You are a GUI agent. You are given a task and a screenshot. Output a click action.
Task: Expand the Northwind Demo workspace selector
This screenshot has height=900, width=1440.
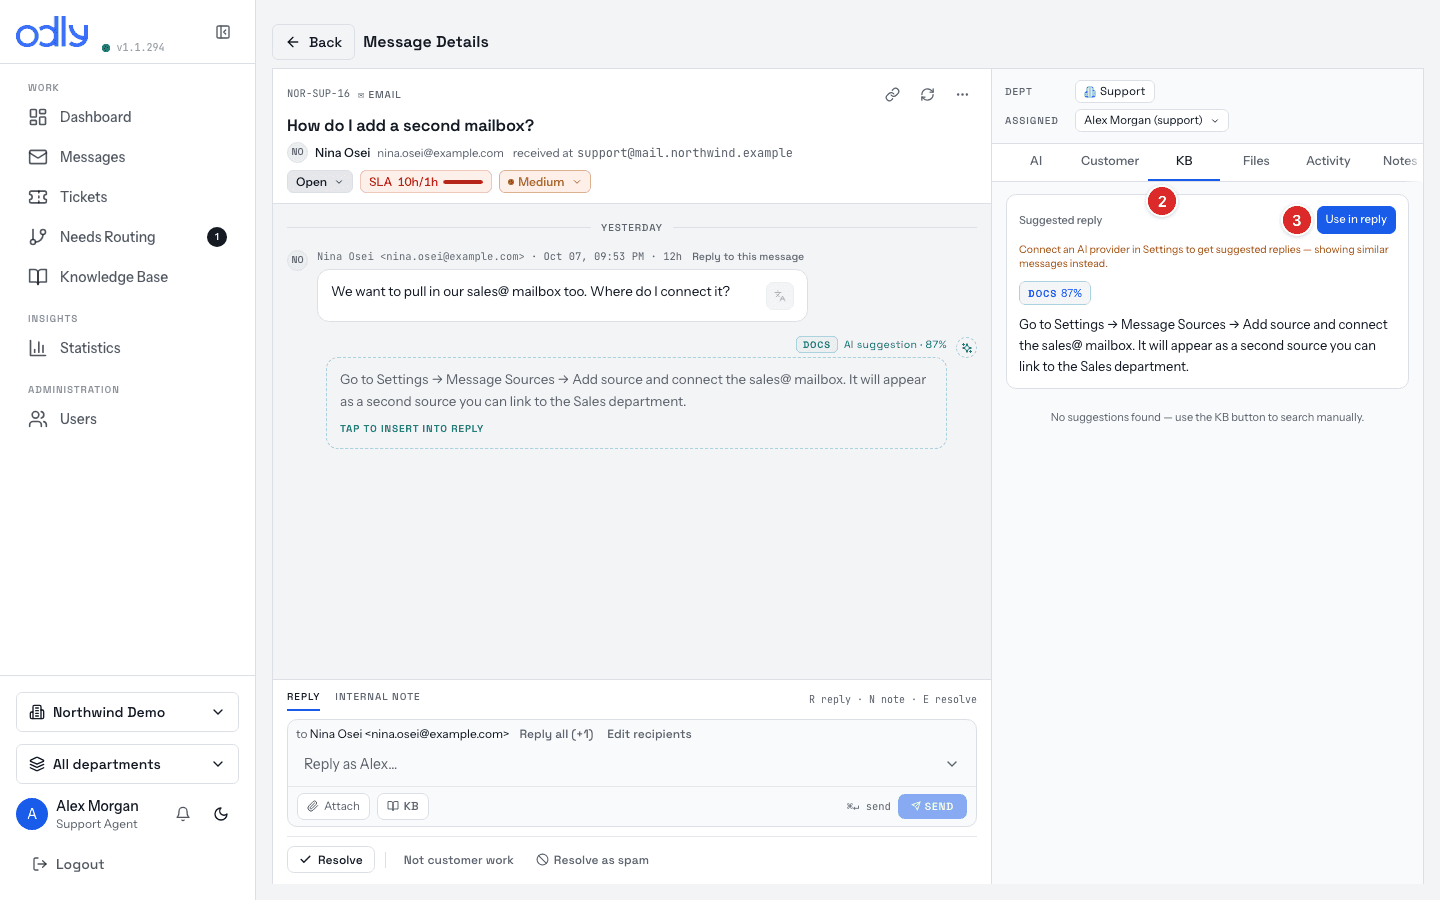128,712
